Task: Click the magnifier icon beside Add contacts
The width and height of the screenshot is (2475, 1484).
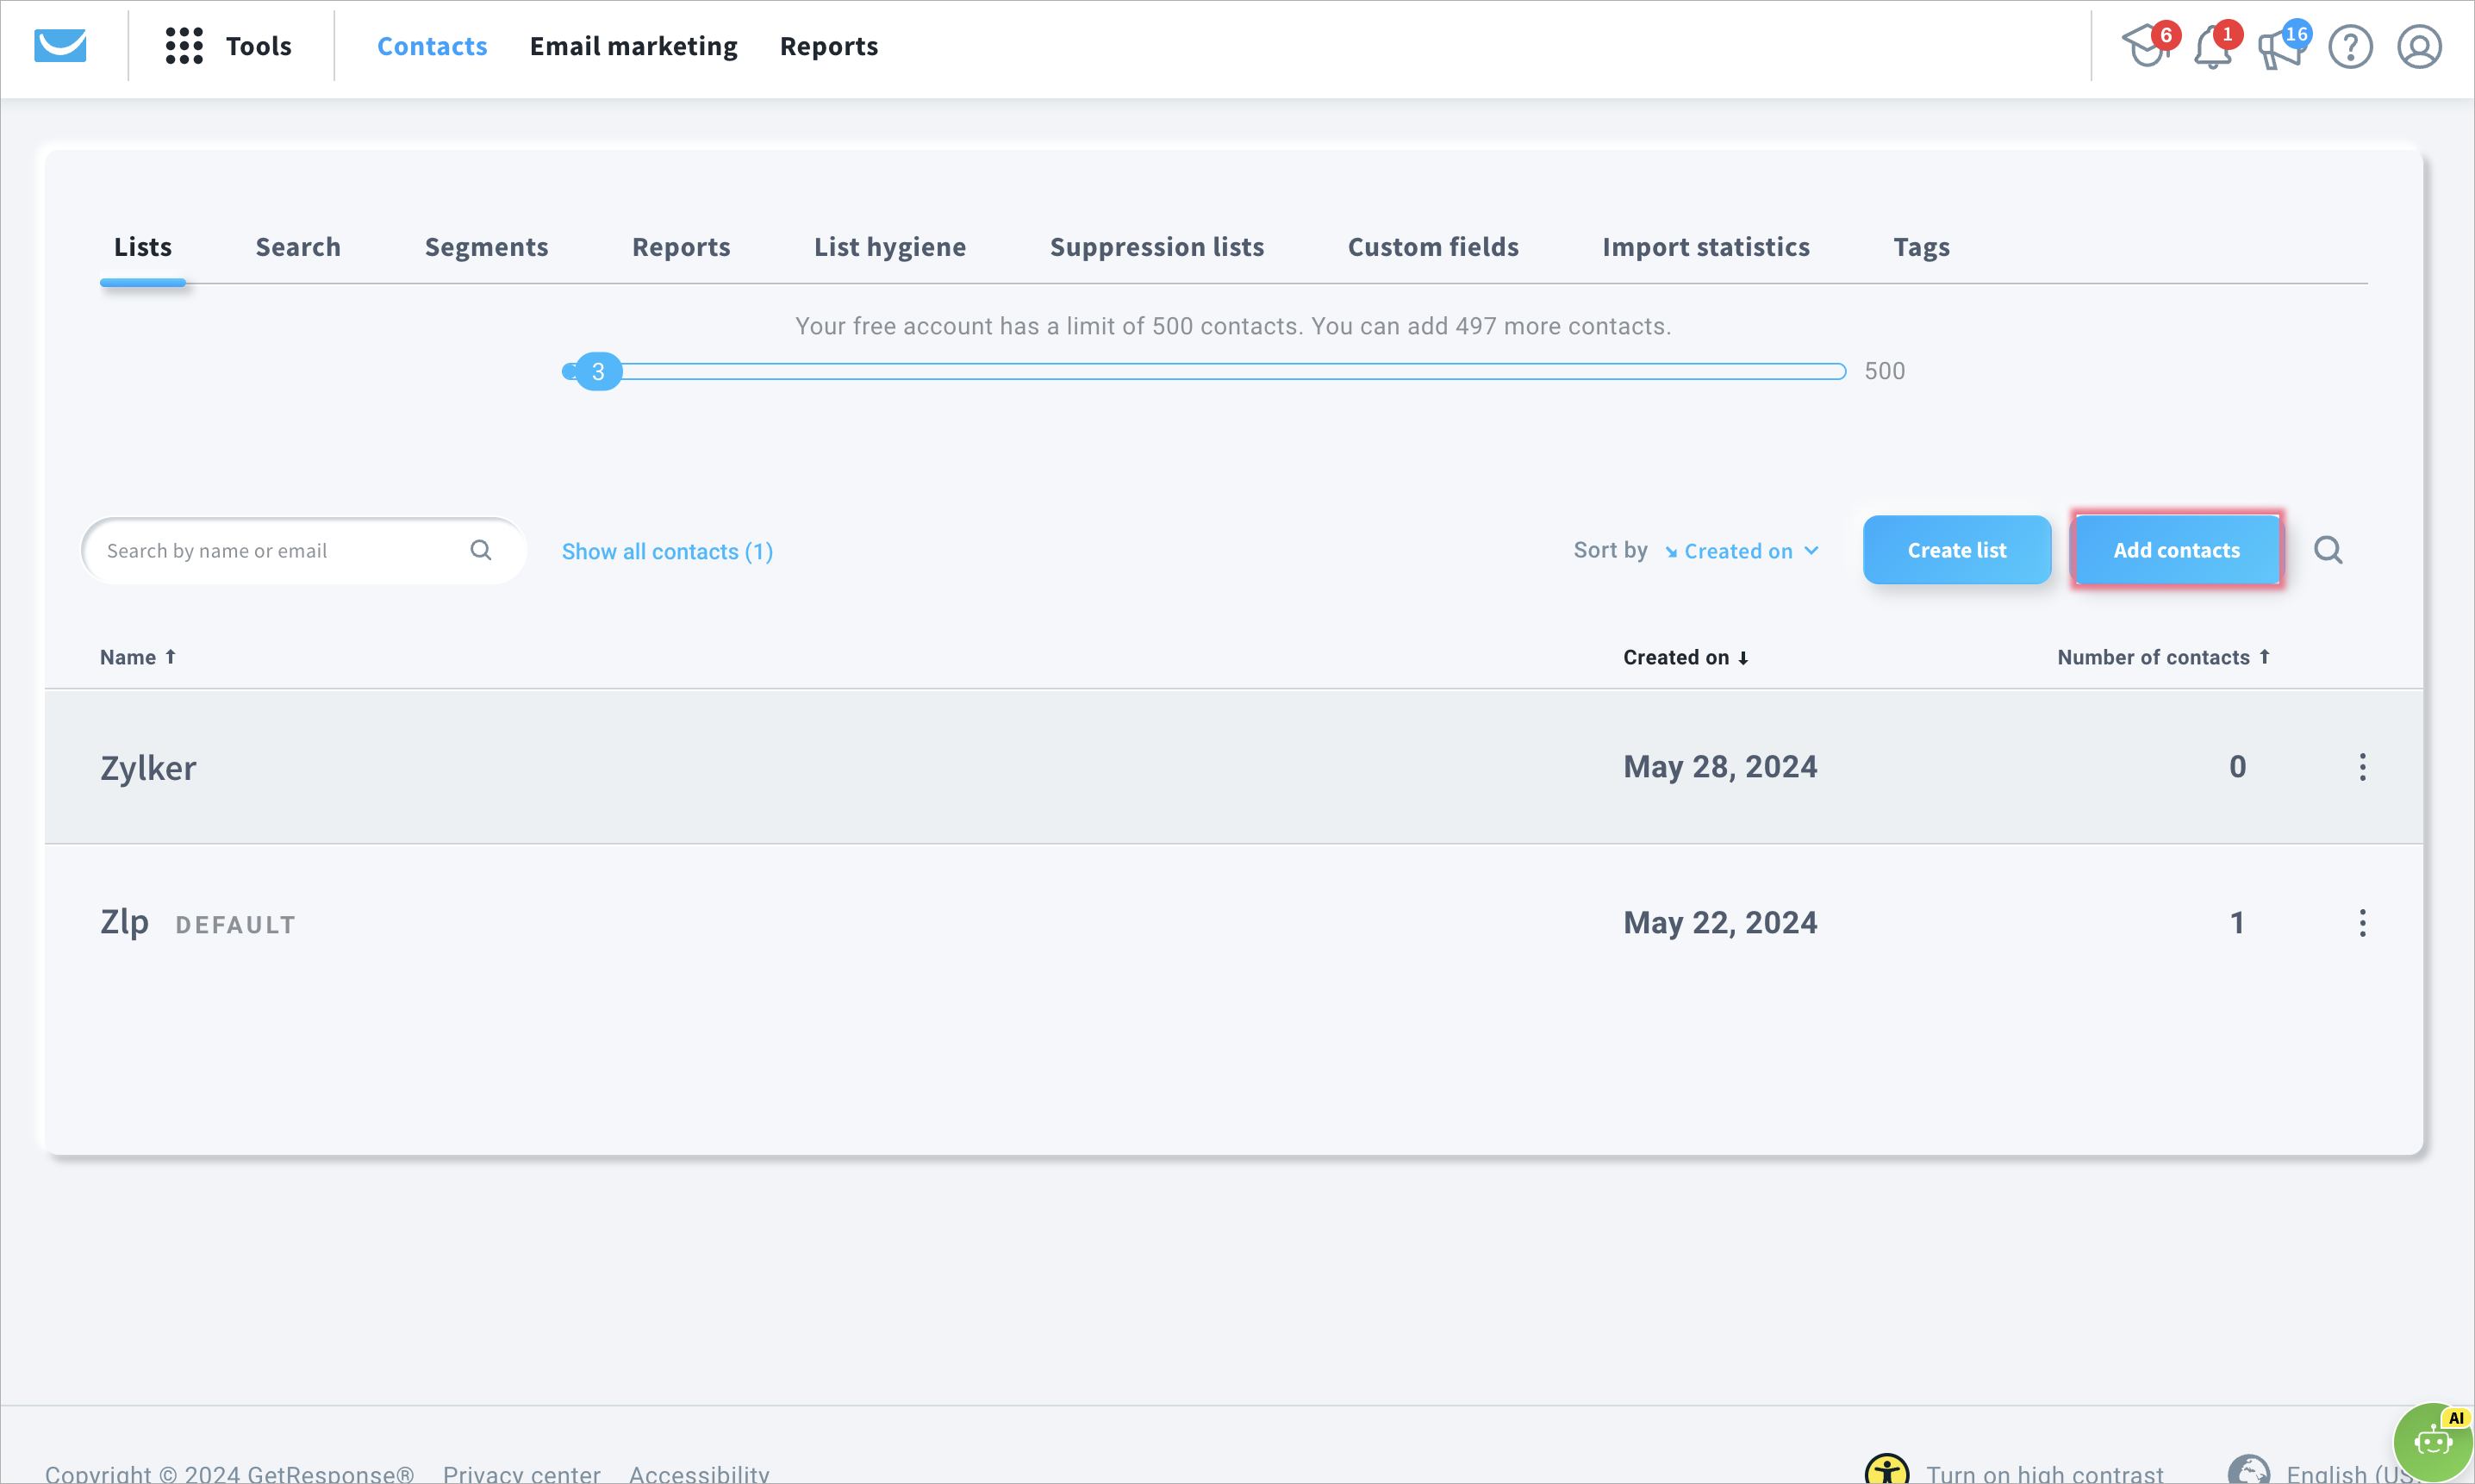Action: 2328,550
